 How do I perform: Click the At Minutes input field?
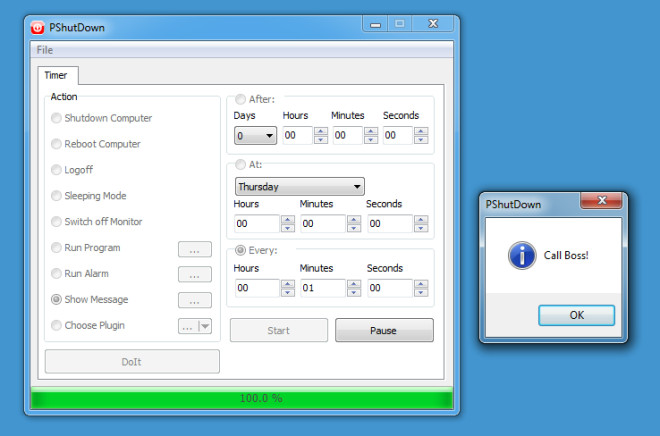coord(323,223)
